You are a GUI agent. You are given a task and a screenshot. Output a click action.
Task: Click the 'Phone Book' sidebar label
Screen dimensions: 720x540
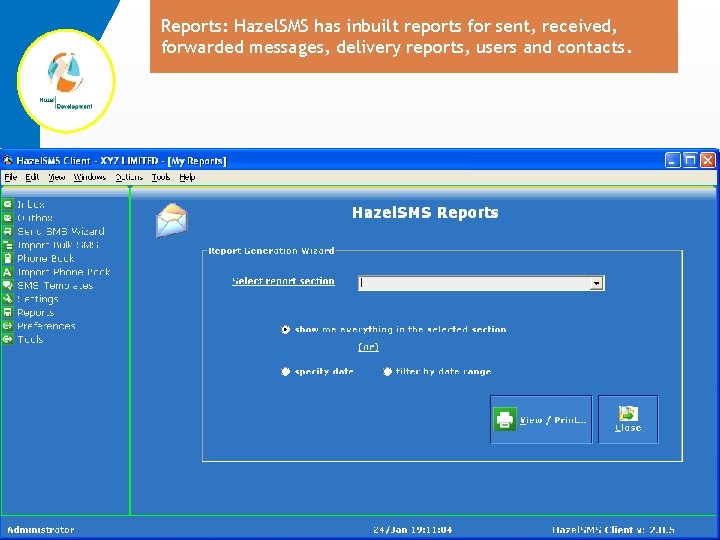tap(45, 259)
